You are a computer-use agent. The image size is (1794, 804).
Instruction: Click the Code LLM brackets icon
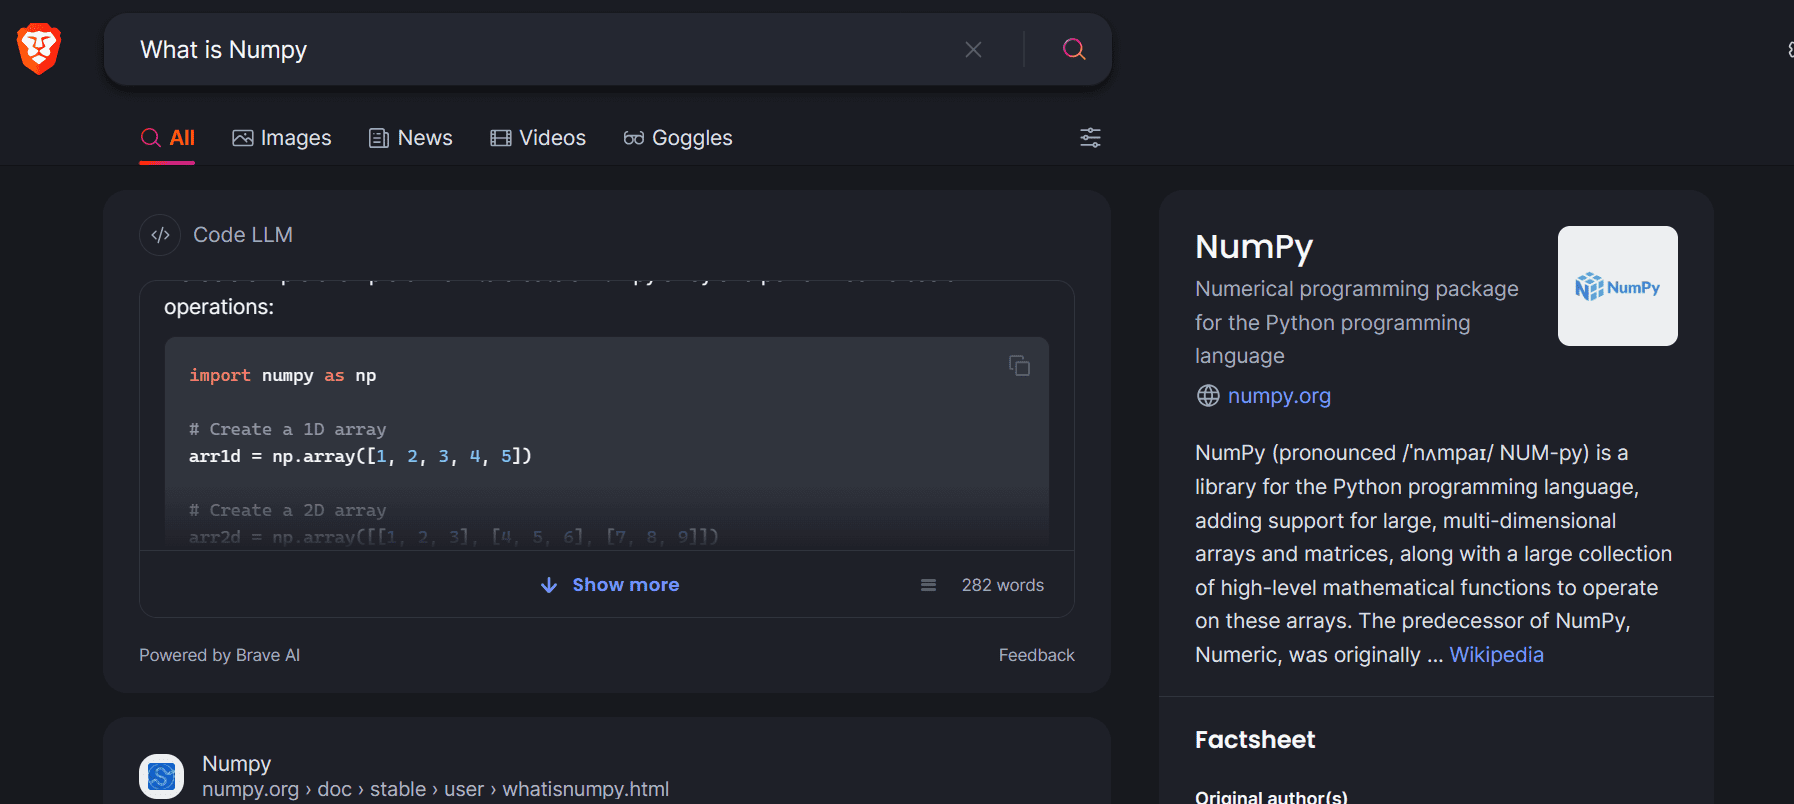coord(160,235)
